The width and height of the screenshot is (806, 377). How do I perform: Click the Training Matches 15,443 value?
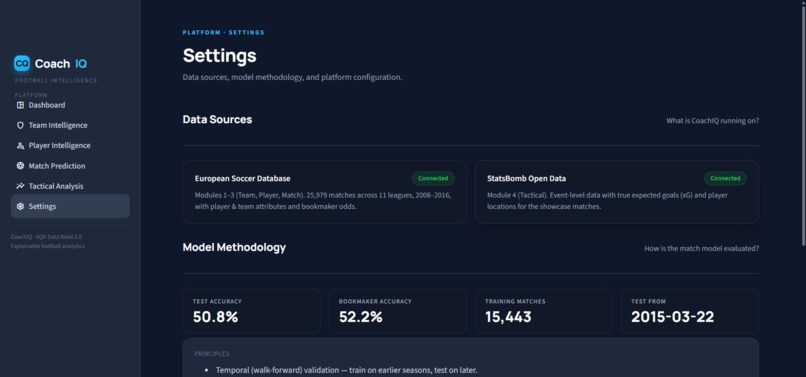pos(508,317)
